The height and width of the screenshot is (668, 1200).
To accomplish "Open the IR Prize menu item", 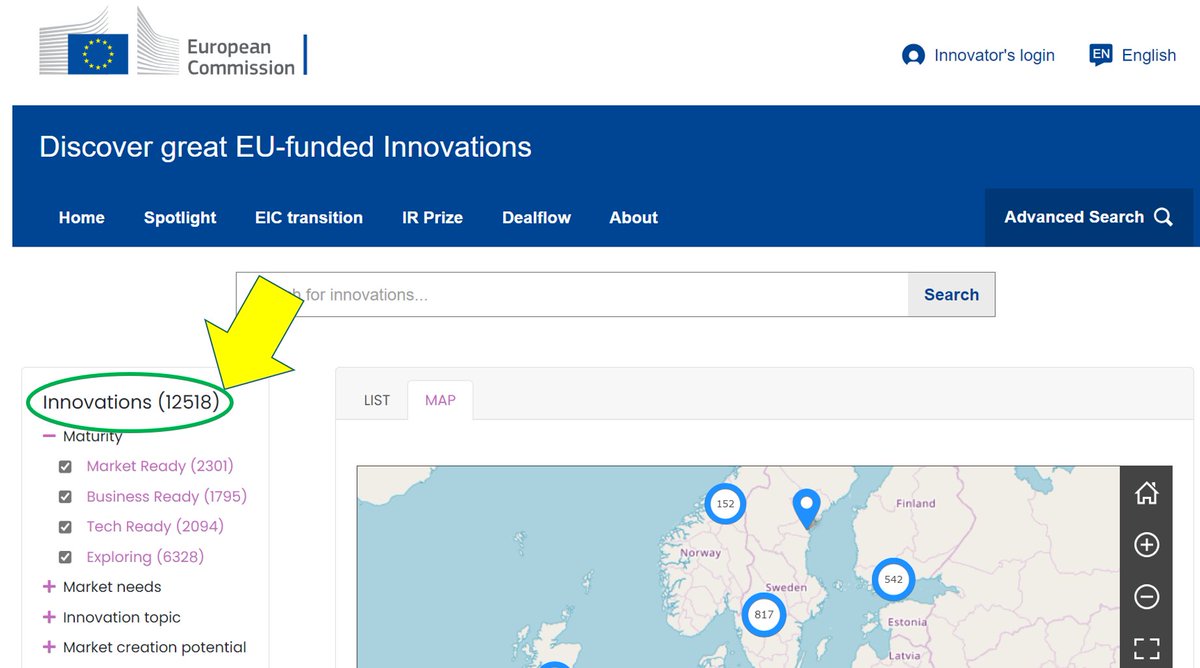I will pos(433,217).
